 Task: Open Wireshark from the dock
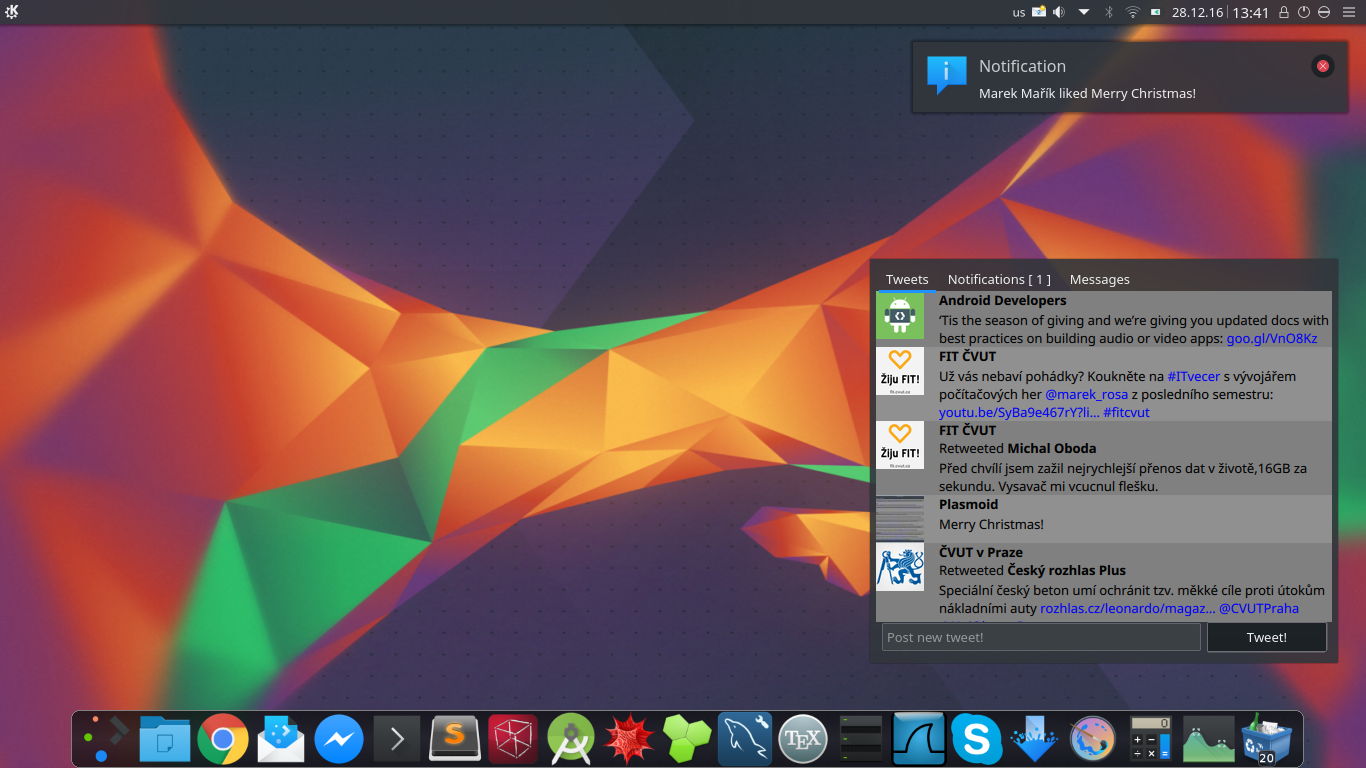click(x=918, y=738)
